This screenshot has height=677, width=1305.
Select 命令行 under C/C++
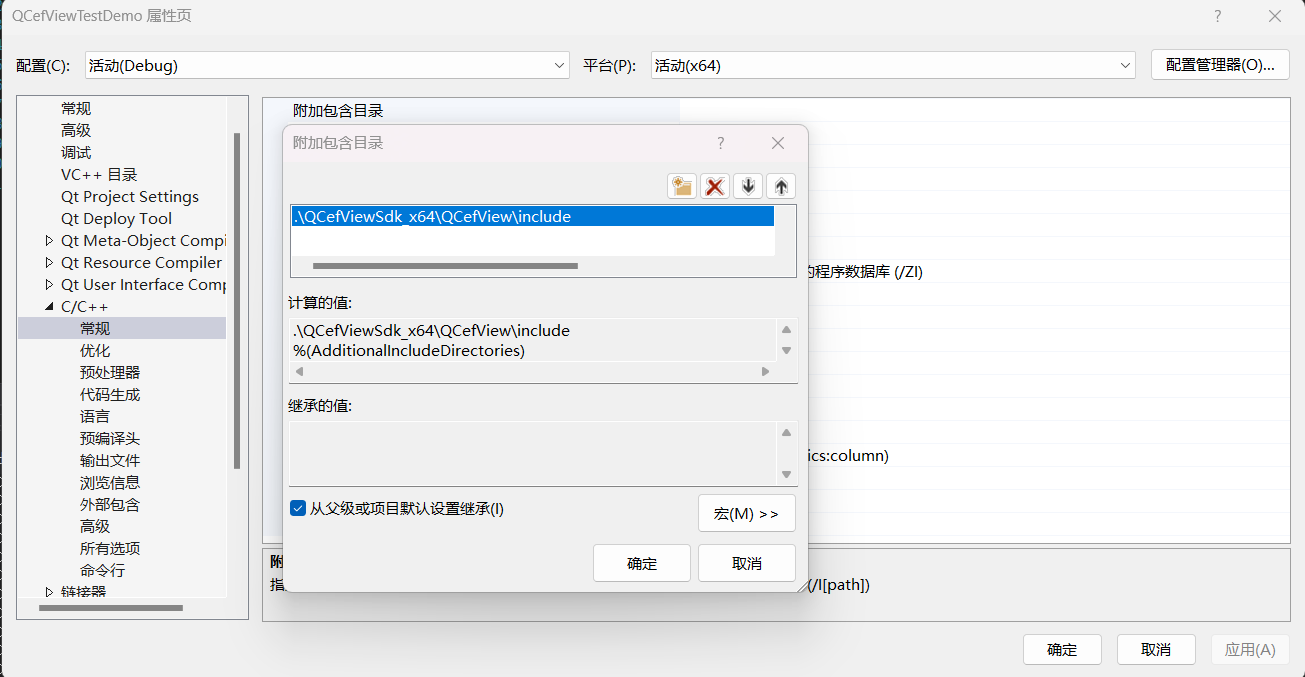[102, 570]
